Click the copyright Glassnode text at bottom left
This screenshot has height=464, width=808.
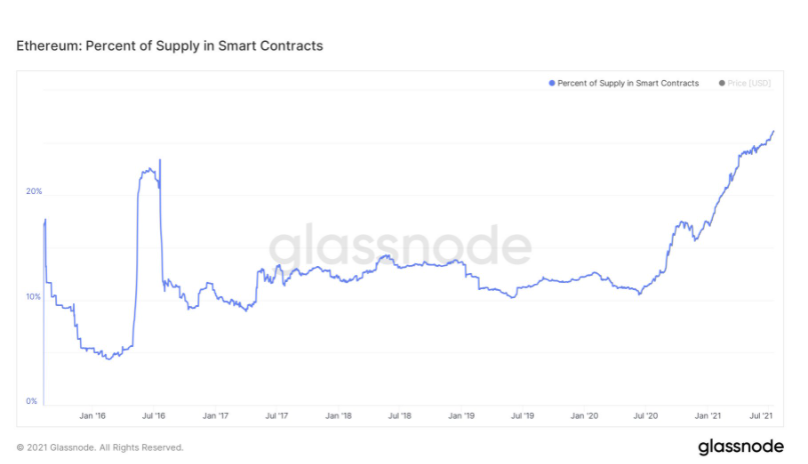(x=100, y=447)
